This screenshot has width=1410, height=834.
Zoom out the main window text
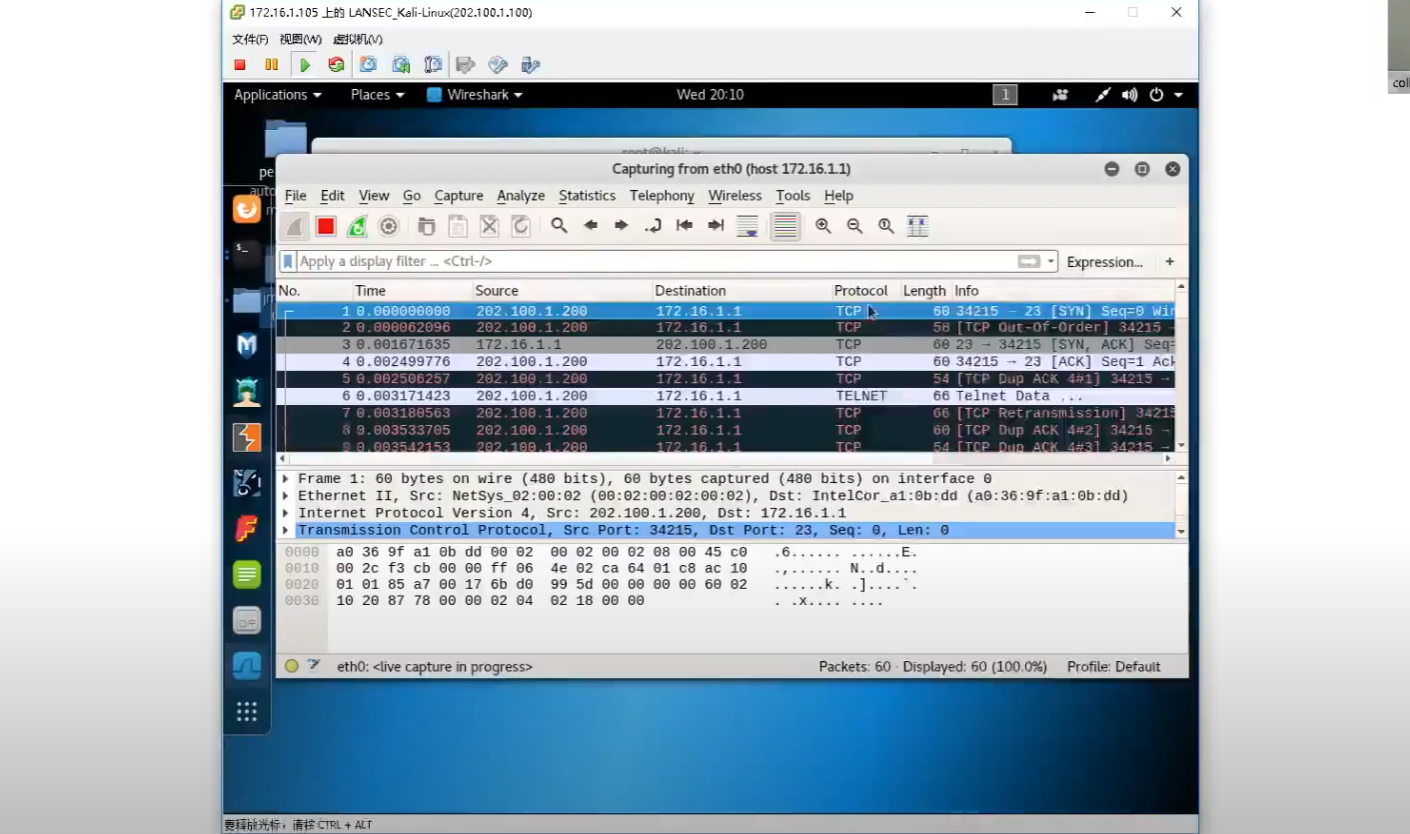[x=854, y=226]
